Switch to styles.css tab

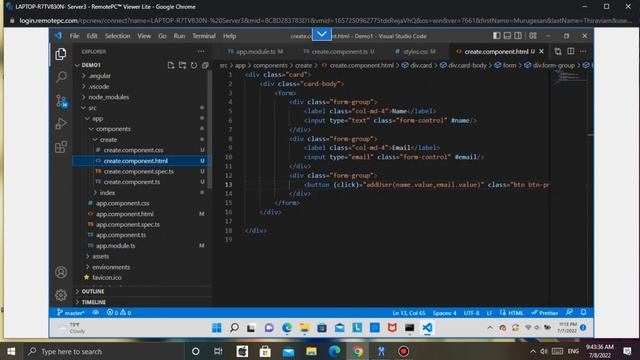point(416,51)
